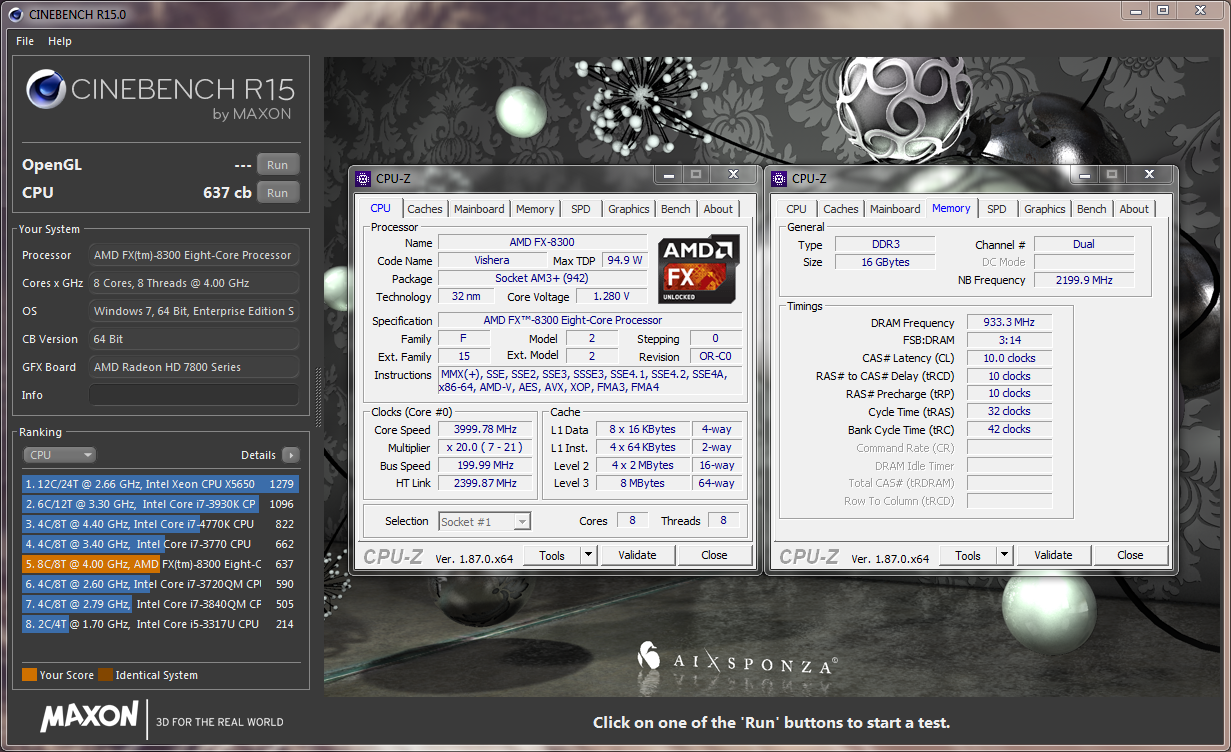Image resolution: width=1231 pixels, height=752 pixels.
Task: Switch to CPU tab in right CPU-Z
Action: coord(797,209)
